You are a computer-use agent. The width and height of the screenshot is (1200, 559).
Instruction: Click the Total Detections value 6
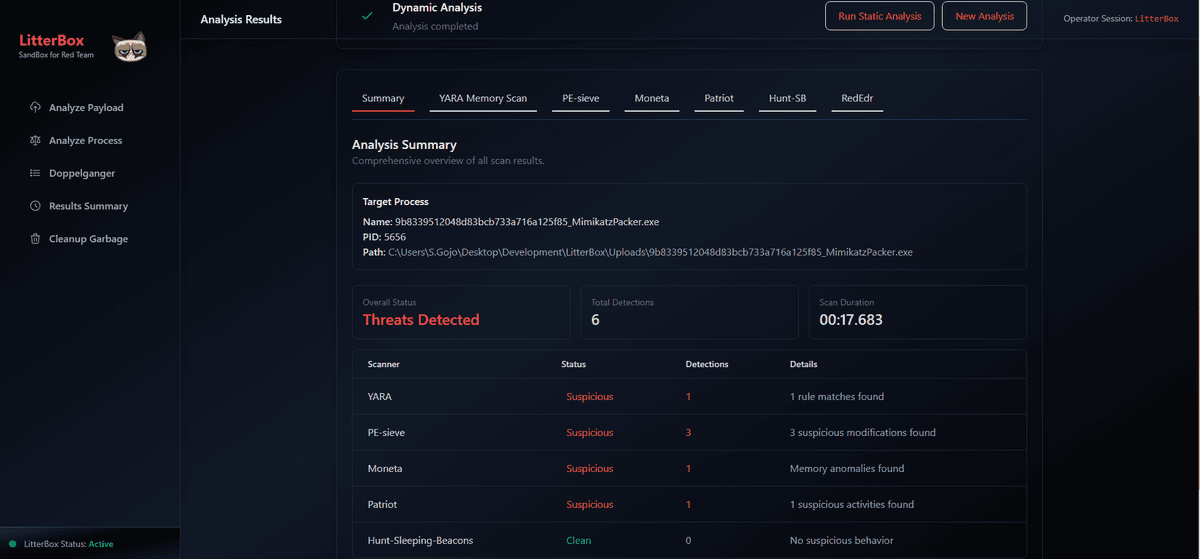pyautogui.click(x=595, y=320)
